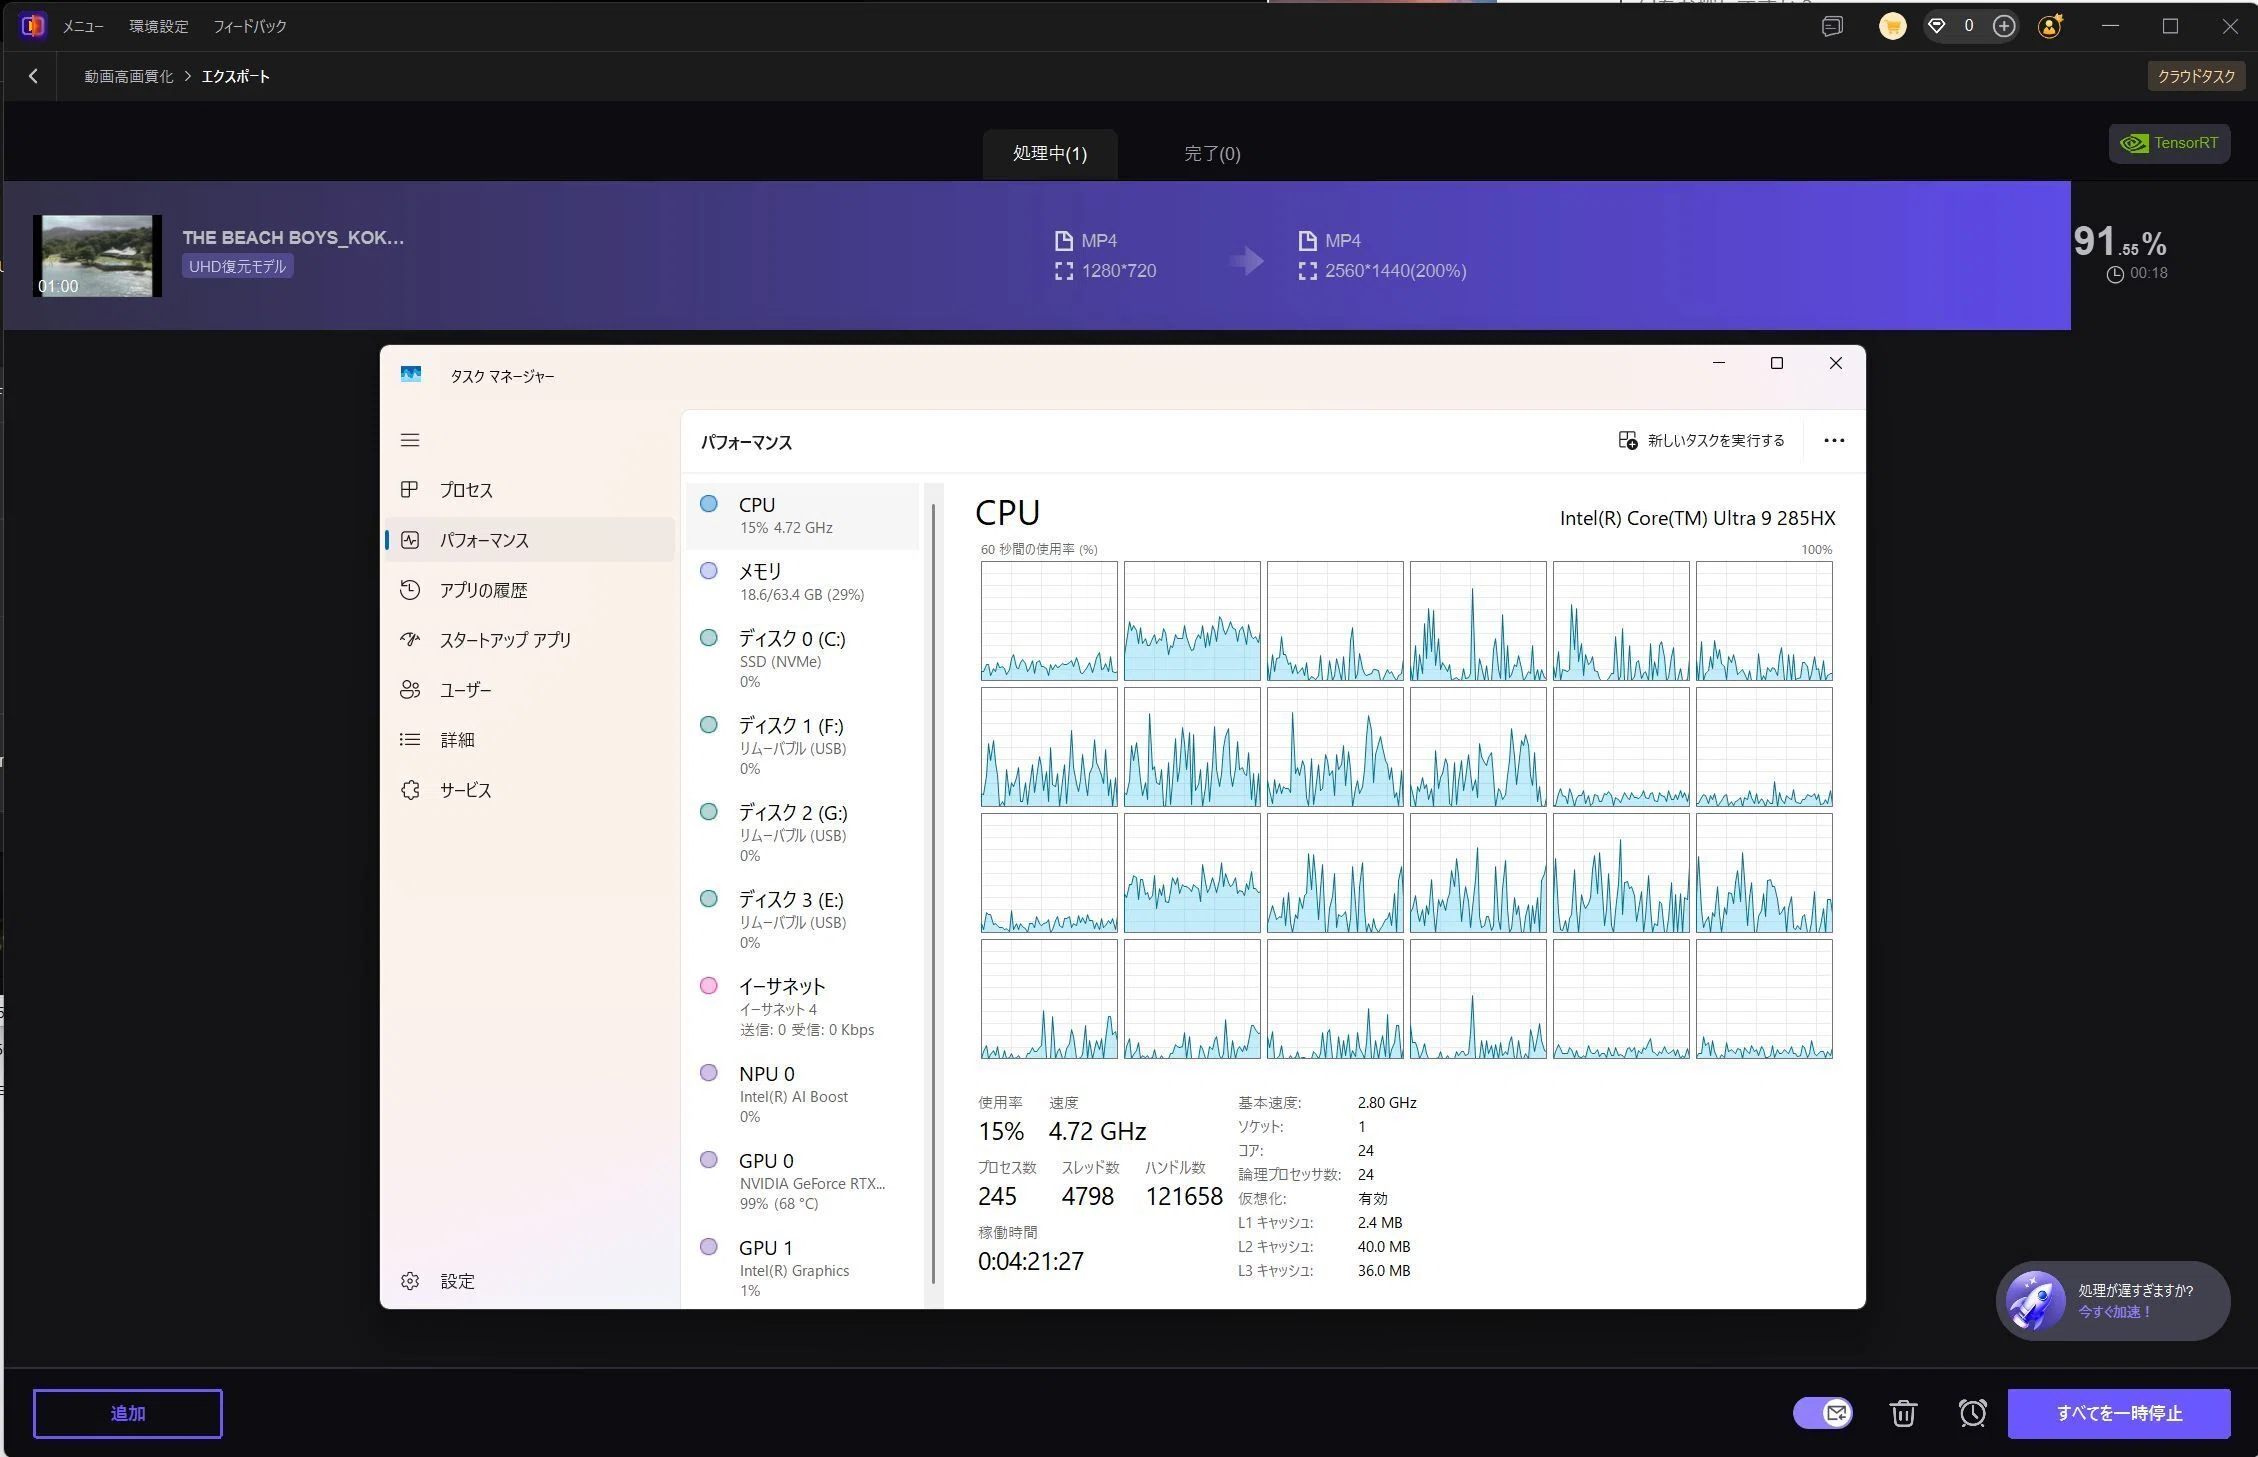This screenshot has height=1457, width=2258.
Task: Select the イーサネット entry
Action: (x=803, y=1007)
